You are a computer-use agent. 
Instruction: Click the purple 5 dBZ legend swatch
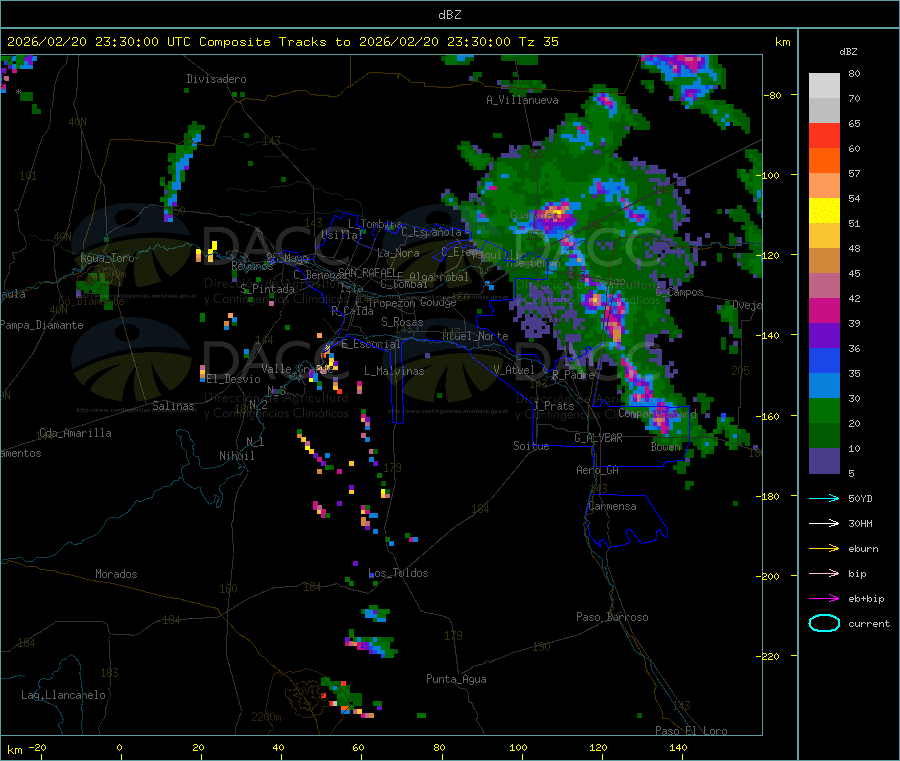click(x=824, y=461)
